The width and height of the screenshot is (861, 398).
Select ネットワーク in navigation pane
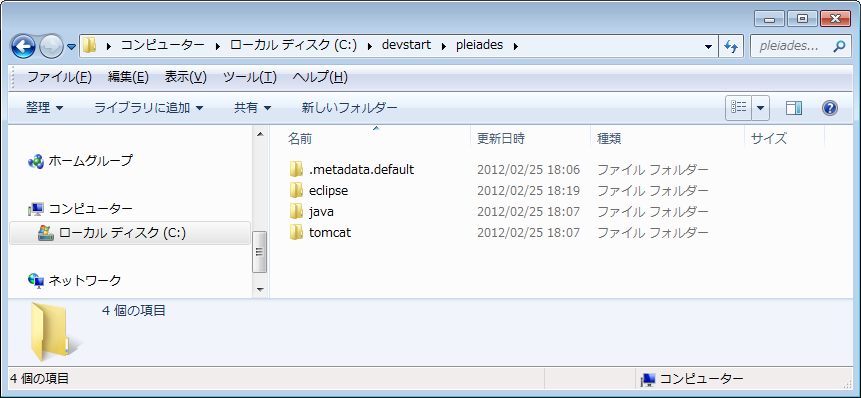click(x=85, y=281)
